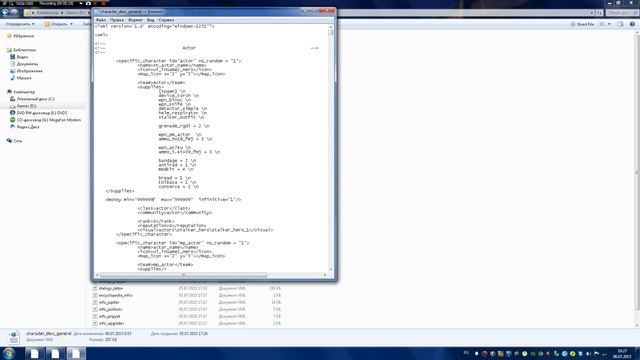Open the Упорядочить dropdown in Explorer
Image resolution: width=640 pixels, height=360 pixels.
(20, 24)
